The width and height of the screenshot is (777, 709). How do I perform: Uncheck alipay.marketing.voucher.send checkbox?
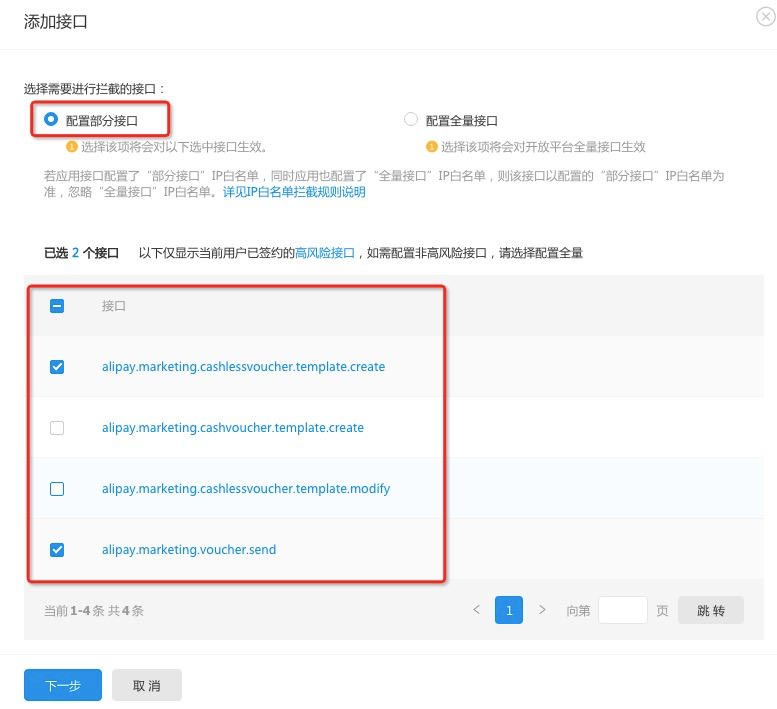(x=57, y=550)
